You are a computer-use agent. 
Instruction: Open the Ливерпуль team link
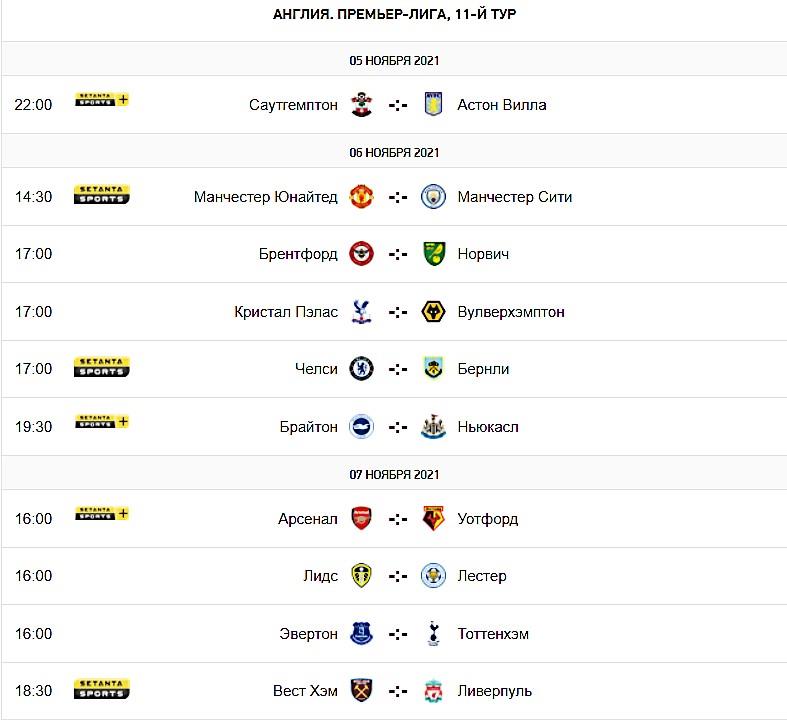point(495,691)
